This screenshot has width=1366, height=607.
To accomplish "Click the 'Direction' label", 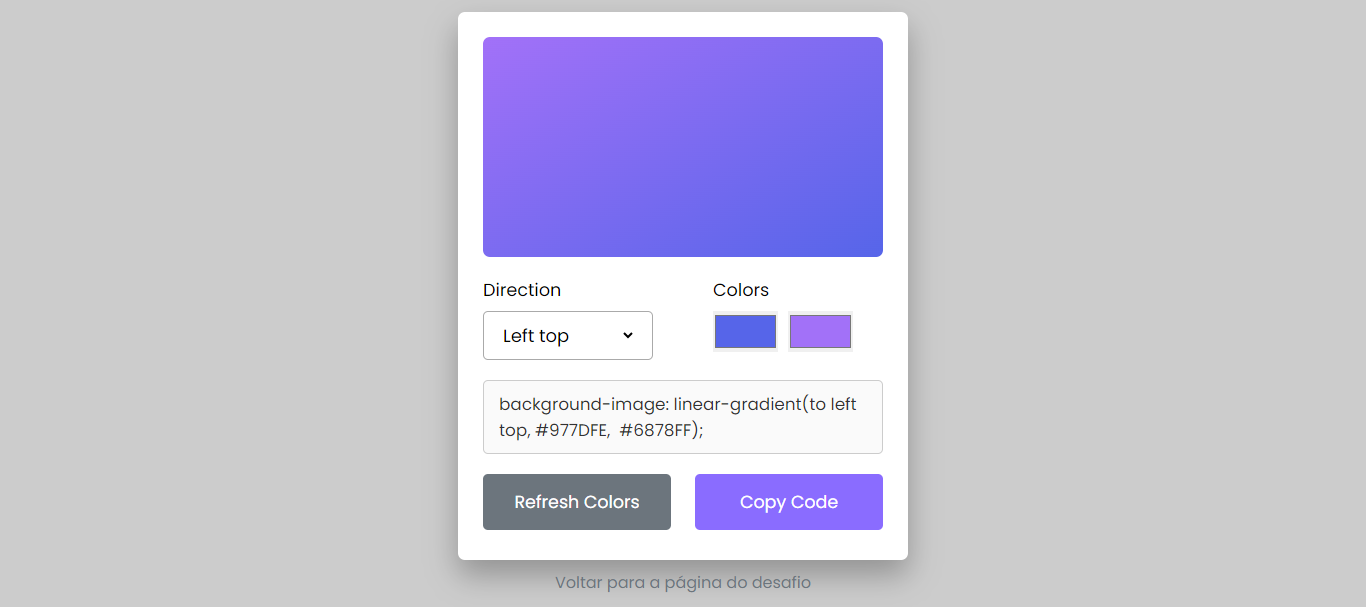I will click(x=522, y=290).
